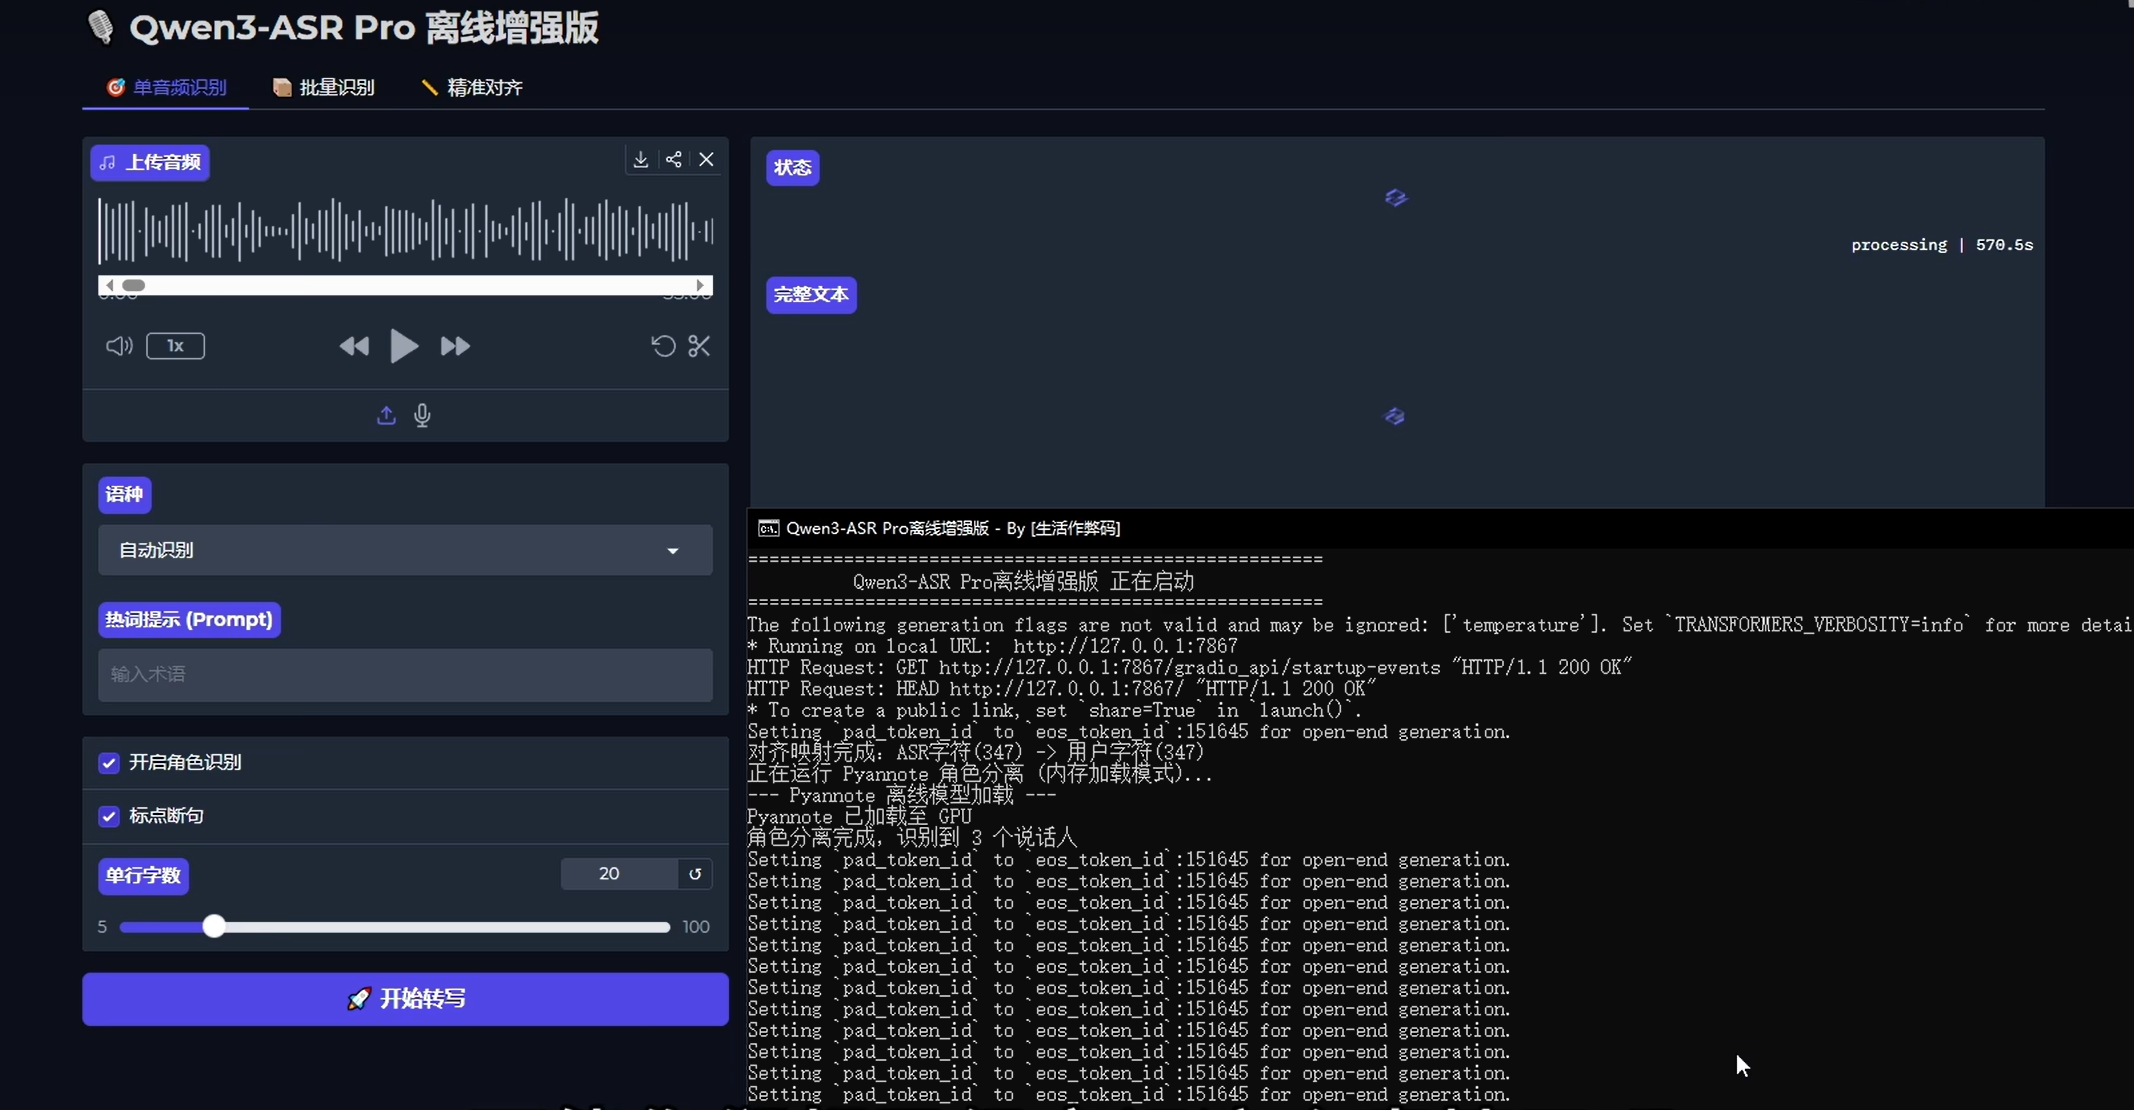This screenshot has height=1110, width=2134.
Task: Click the local URL http://127.0.0.1:7867 line in console
Action: coord(992,646)
